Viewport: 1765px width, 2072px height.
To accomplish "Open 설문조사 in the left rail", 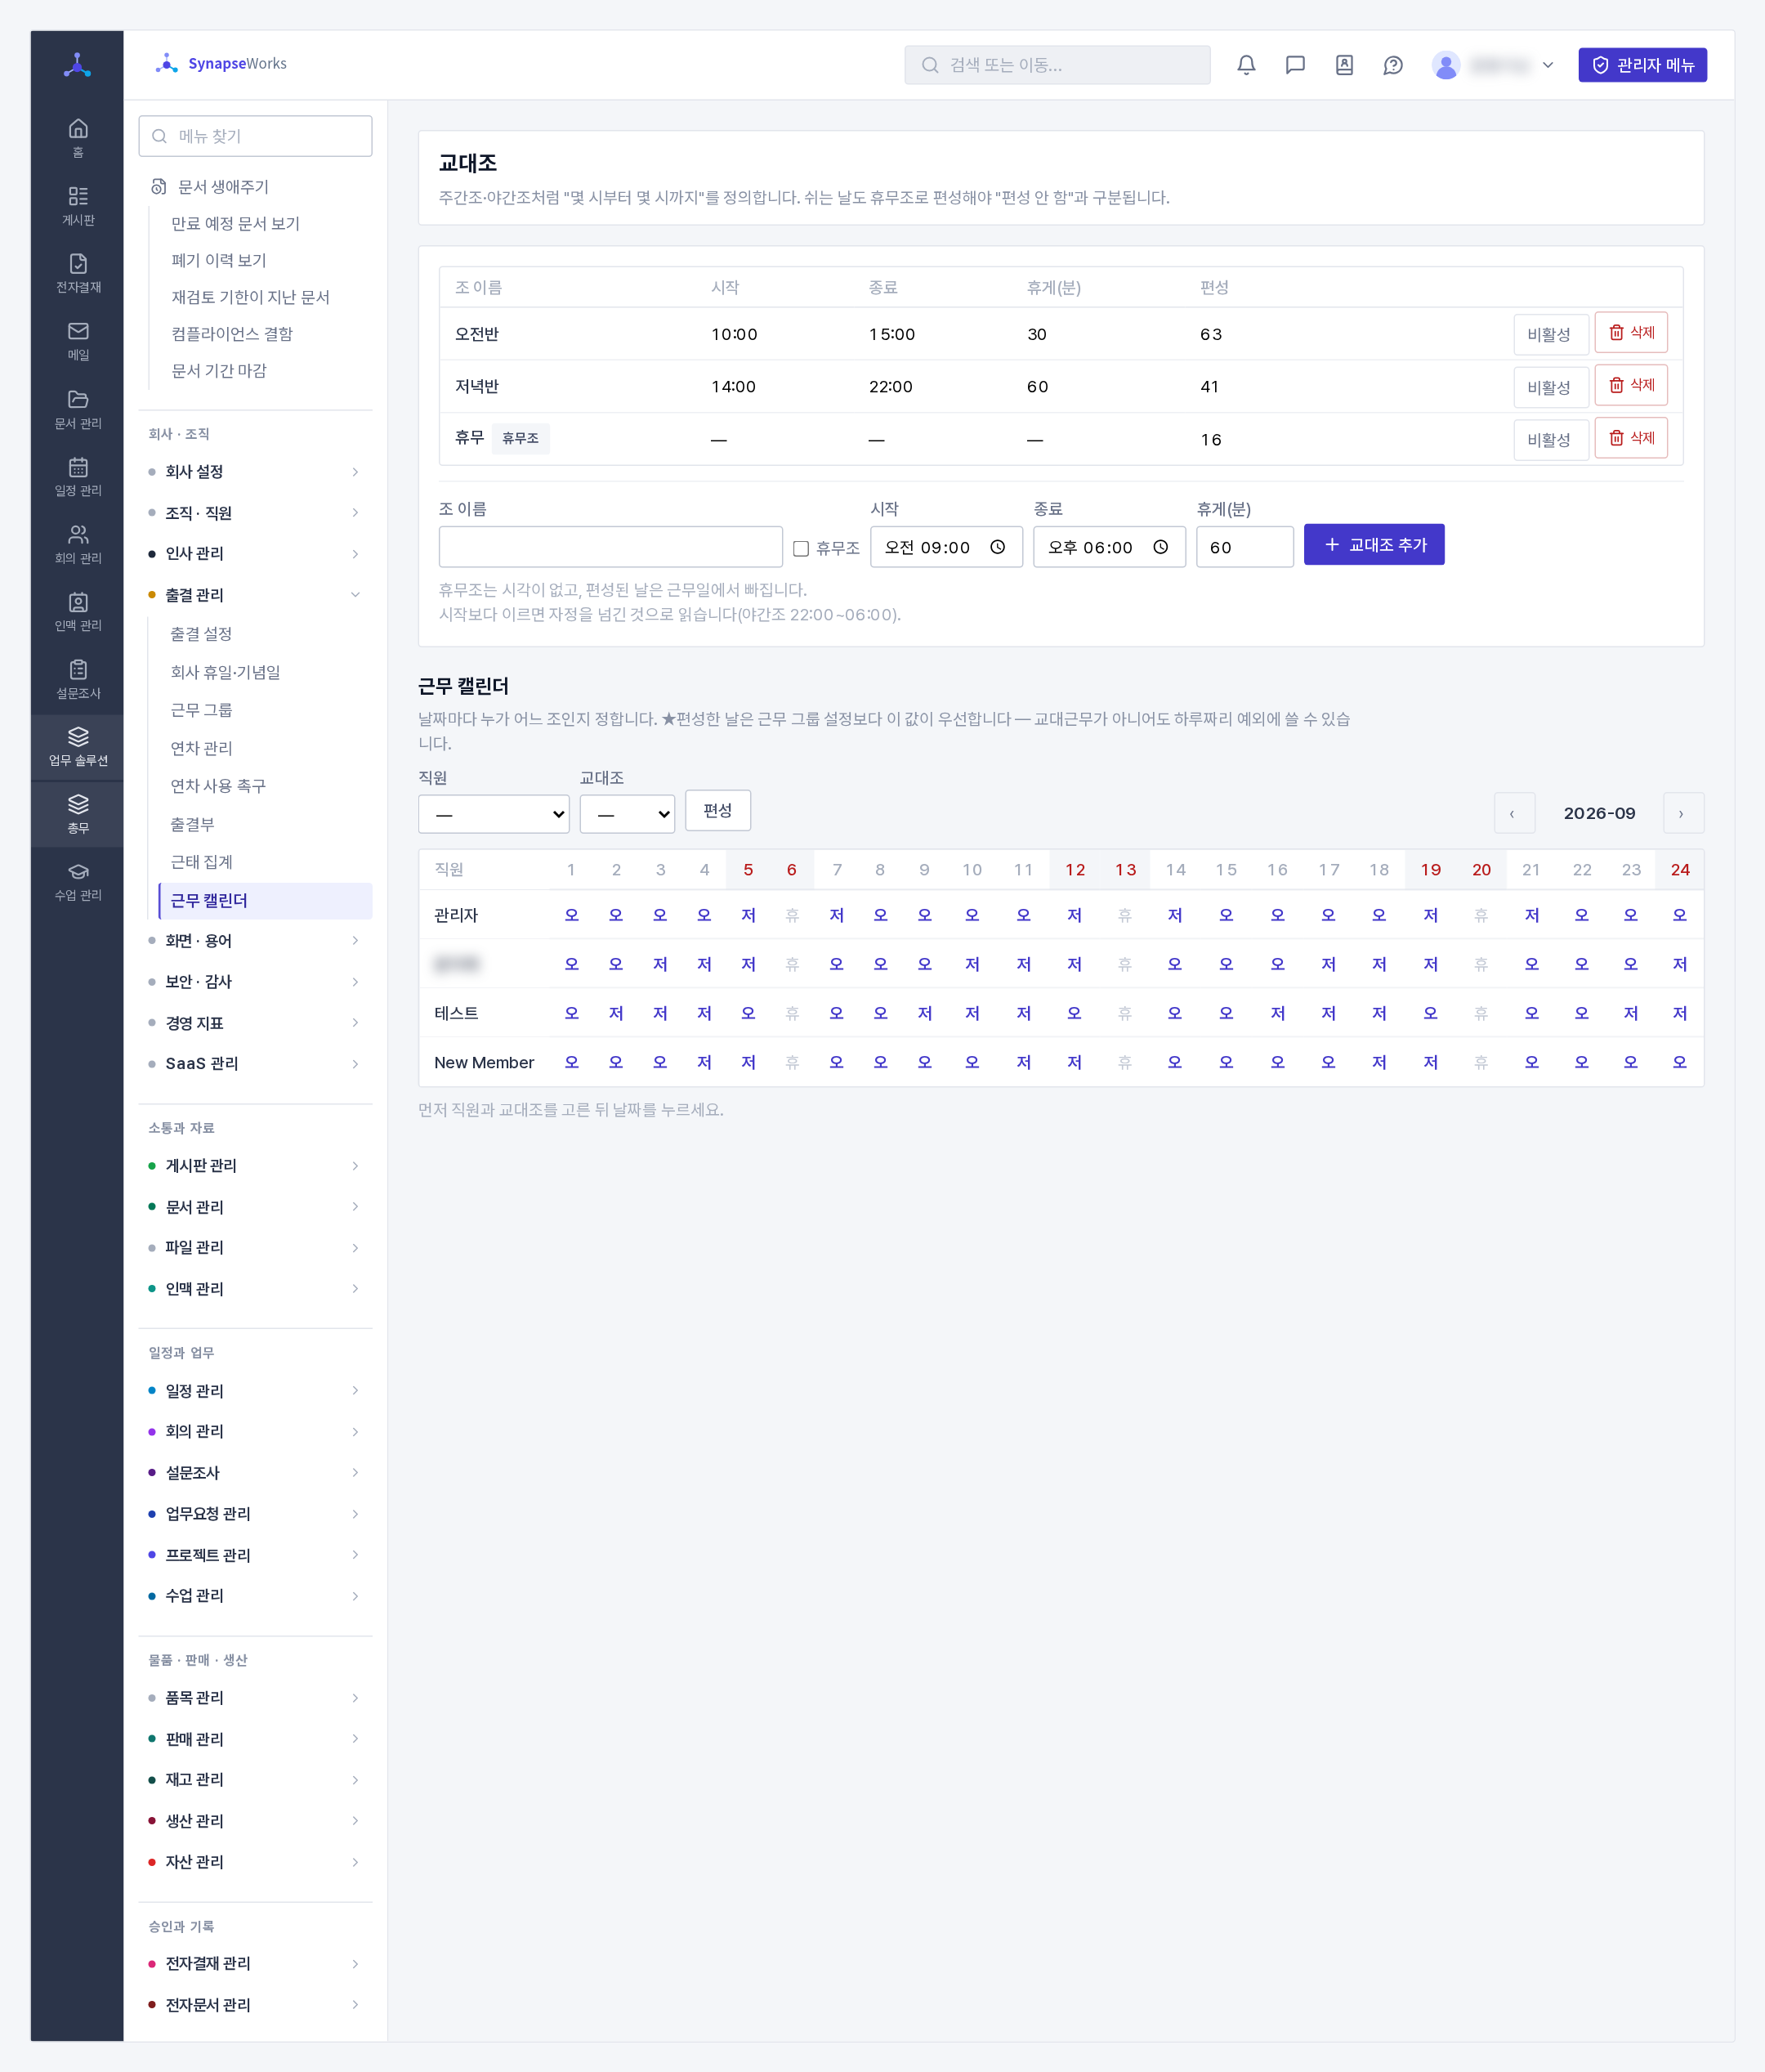I will click(x=78, y=679).
